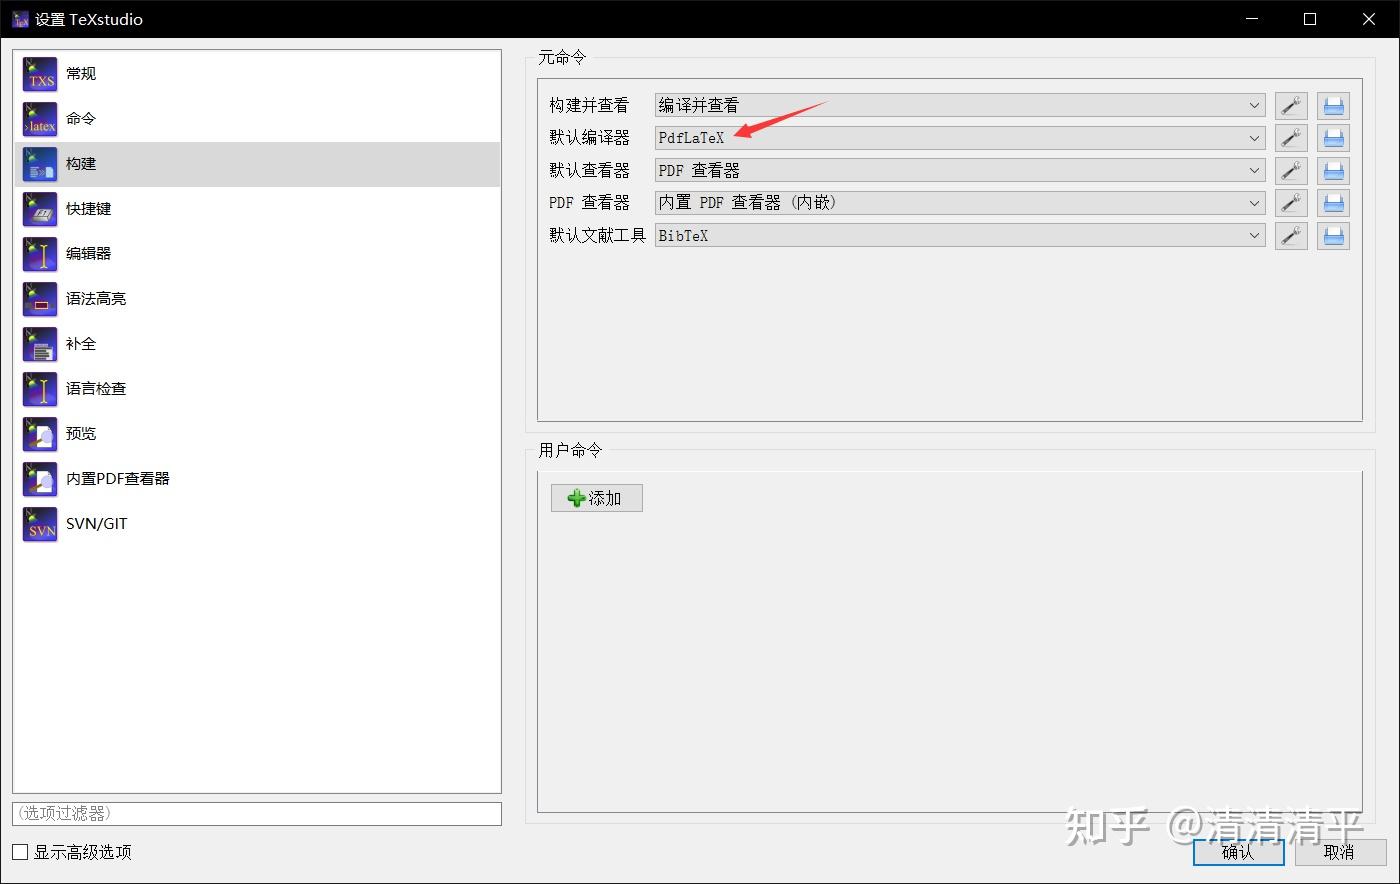Click the wrench icon beside PDF 查看器

tap(1291, 202)
